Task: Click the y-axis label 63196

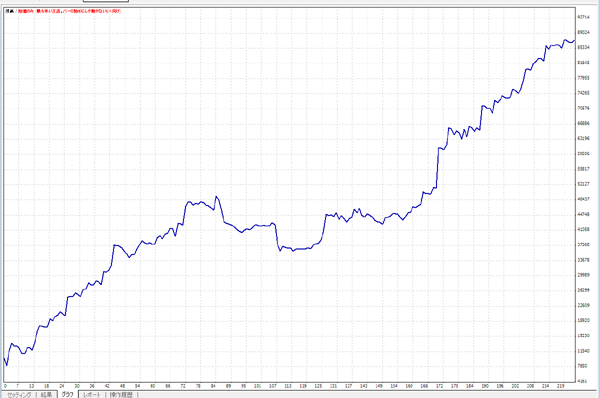Action: click(583, 139)
